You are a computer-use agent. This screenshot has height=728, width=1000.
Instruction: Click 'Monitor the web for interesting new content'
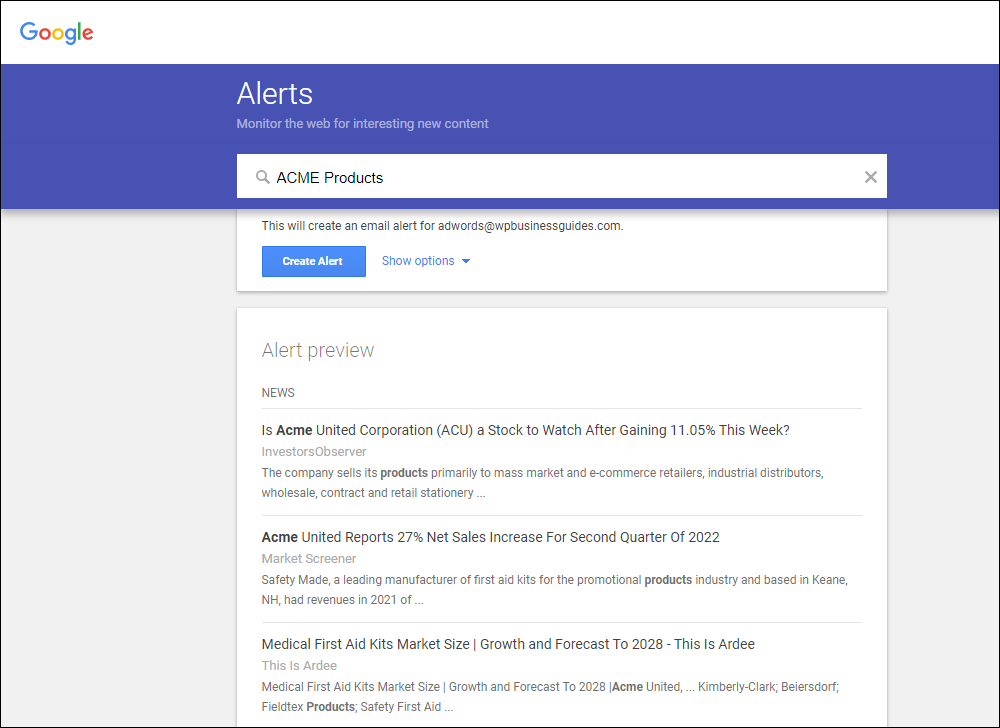(362, 124)
